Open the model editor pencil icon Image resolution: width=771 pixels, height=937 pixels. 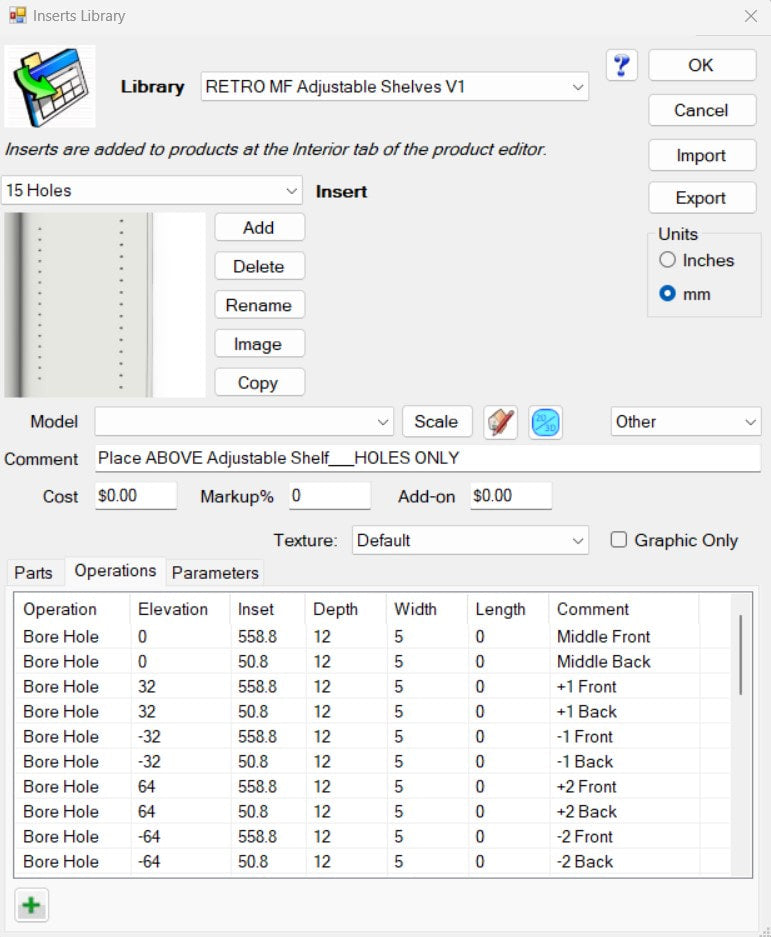500,422
